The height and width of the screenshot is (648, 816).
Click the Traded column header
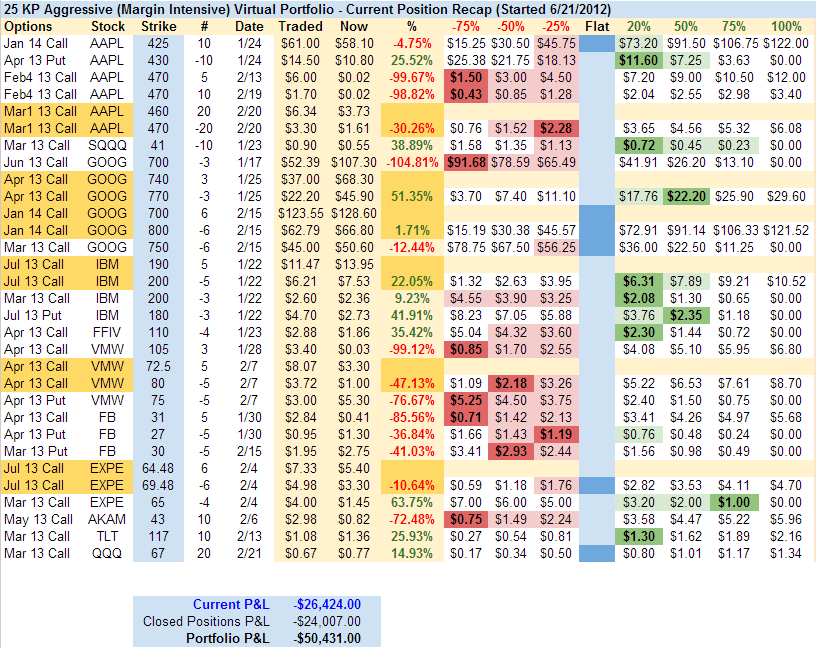pos(300,25)
